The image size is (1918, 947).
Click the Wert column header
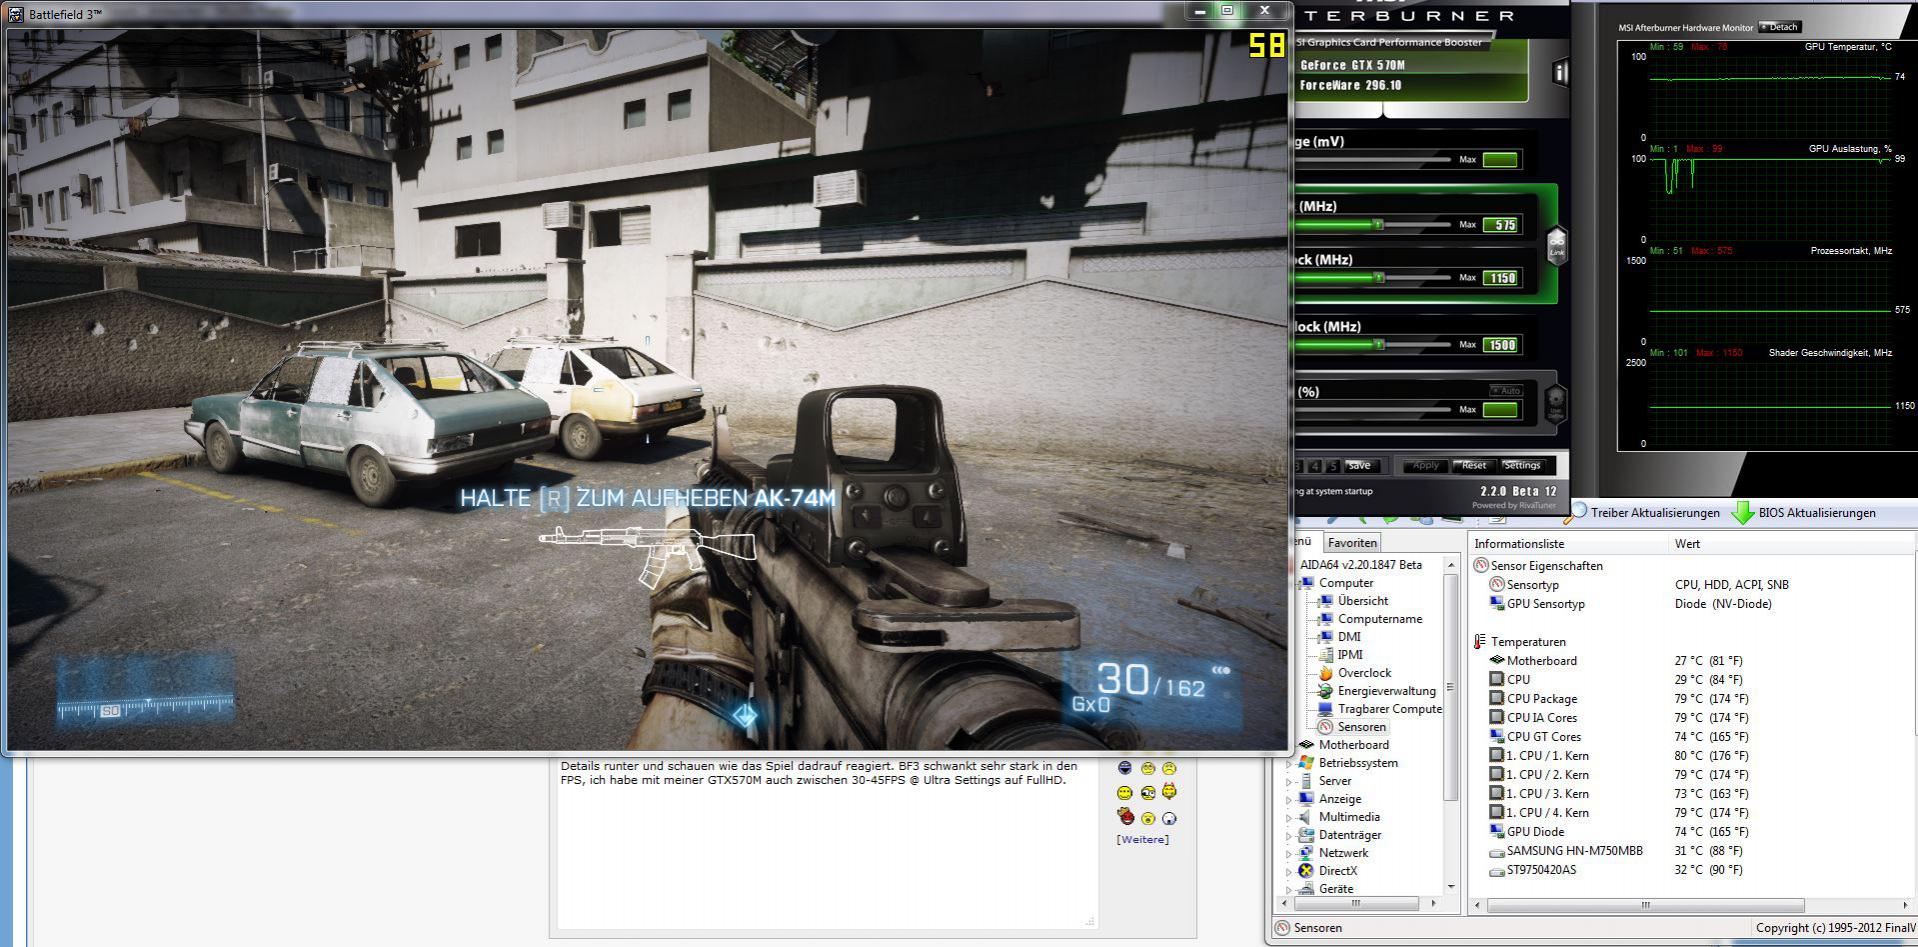[1790, 544]
